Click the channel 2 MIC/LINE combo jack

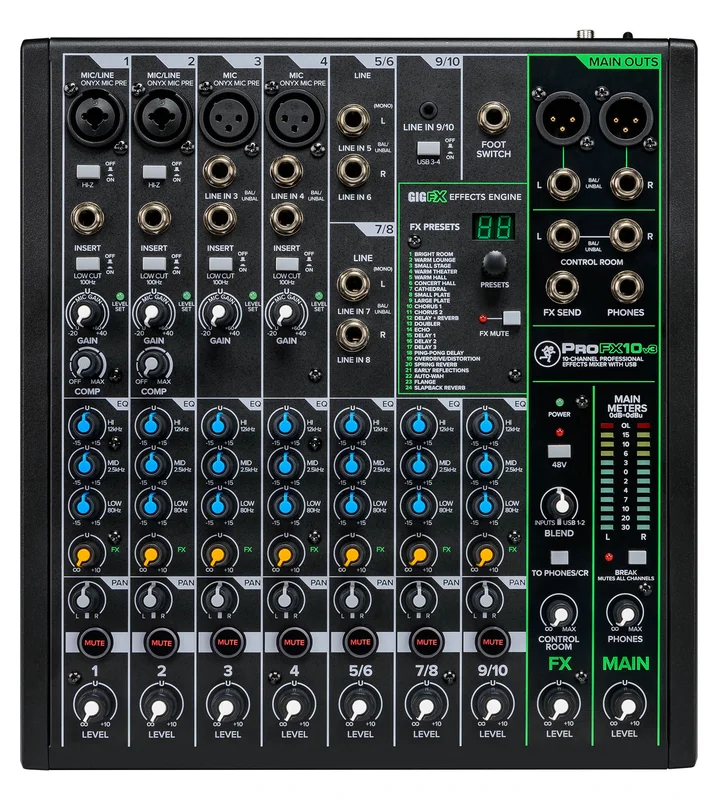coord(162,118)
